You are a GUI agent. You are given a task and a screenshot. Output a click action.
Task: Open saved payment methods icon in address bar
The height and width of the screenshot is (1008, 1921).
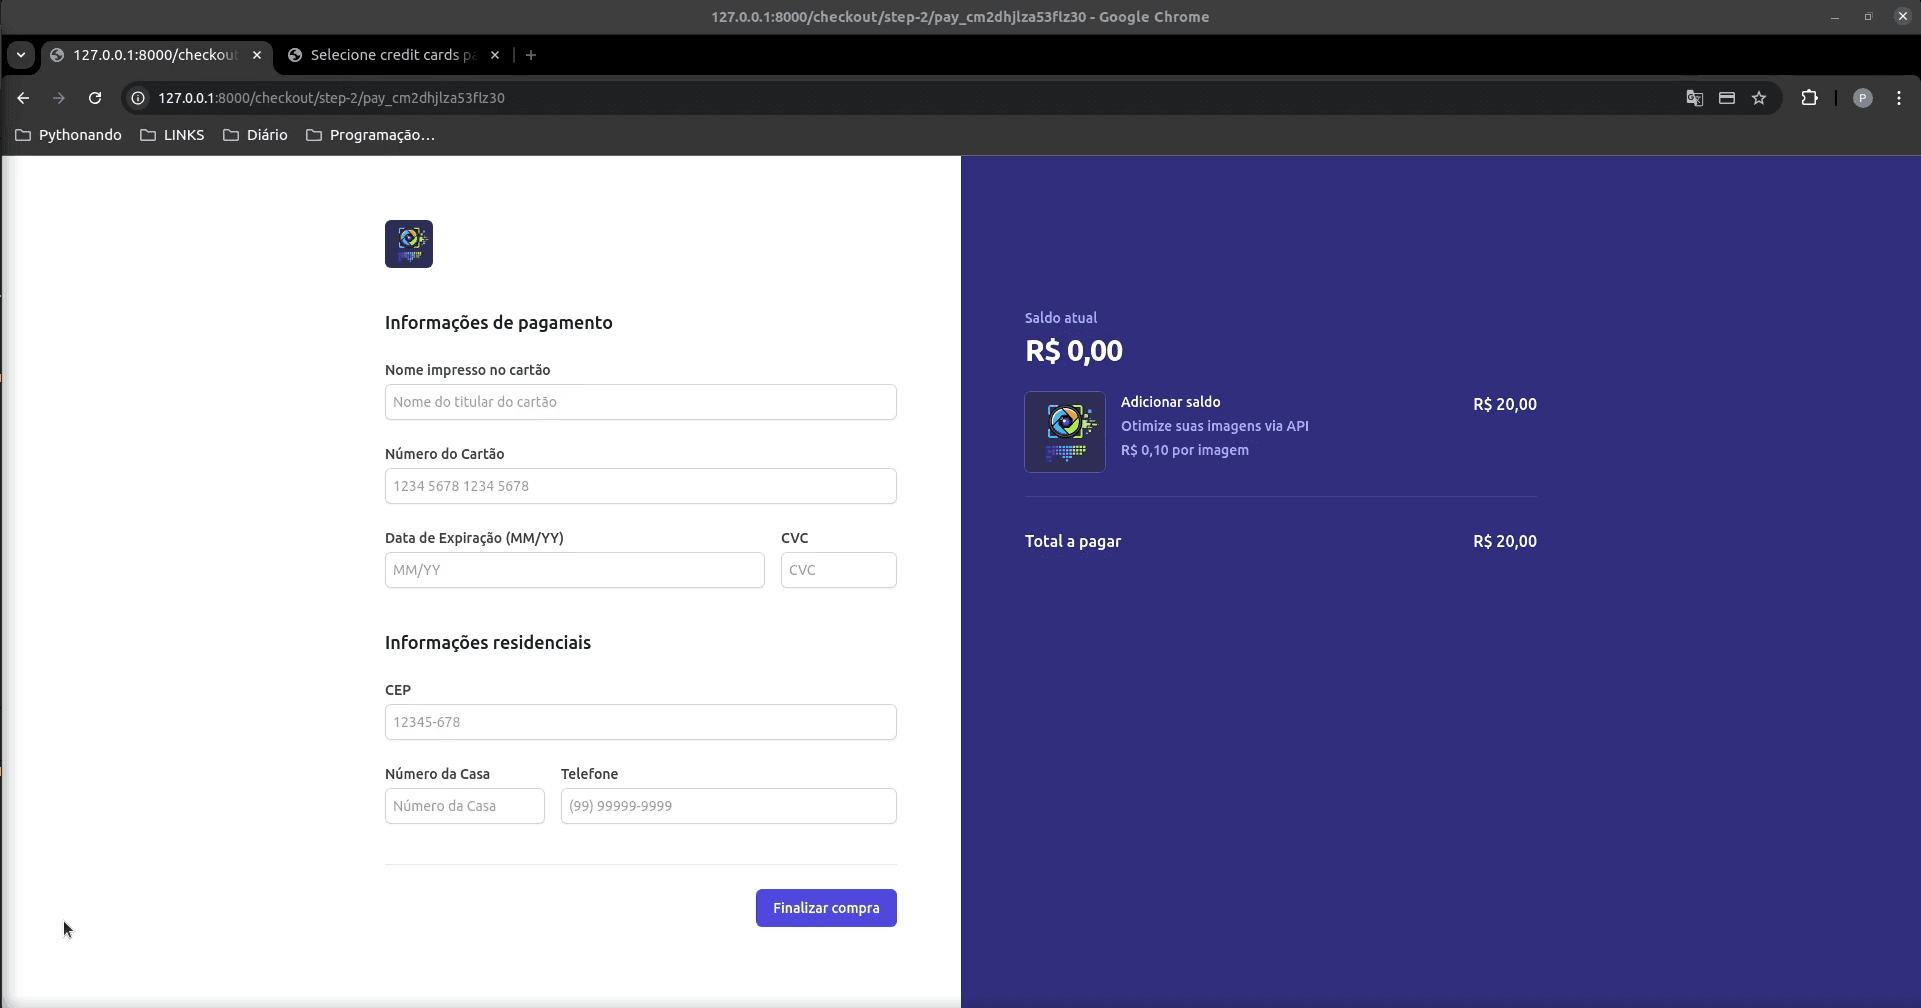[x=1727, y=98]
